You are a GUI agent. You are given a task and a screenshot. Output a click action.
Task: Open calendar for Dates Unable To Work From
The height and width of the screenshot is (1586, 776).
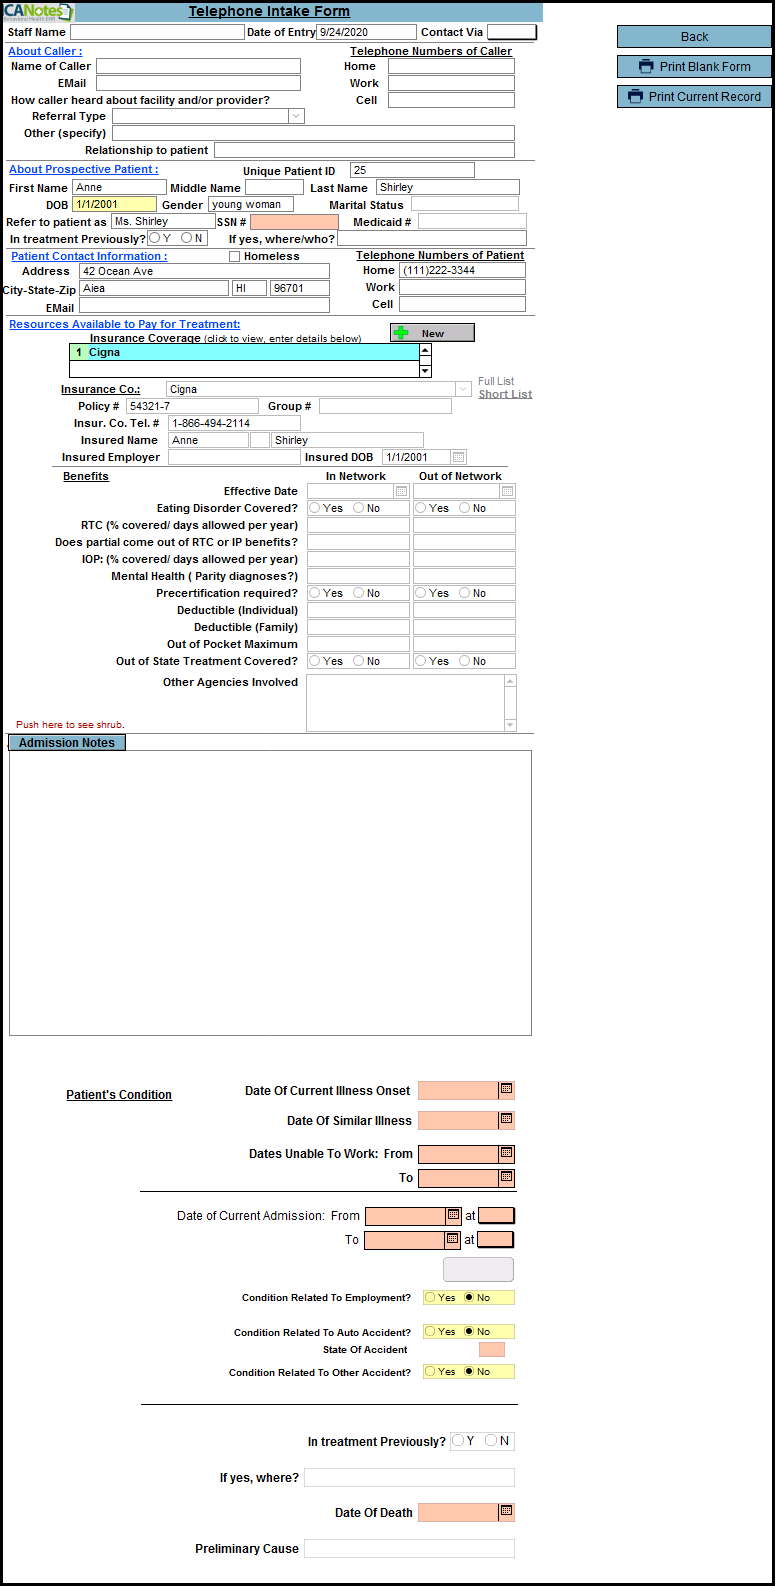tap(506, 1153)
